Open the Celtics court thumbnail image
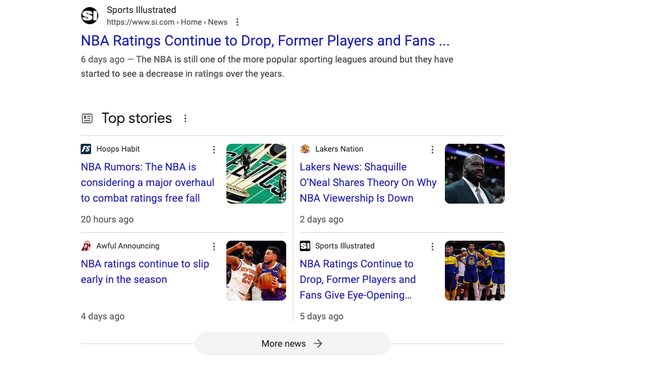 tap(256, 174)
